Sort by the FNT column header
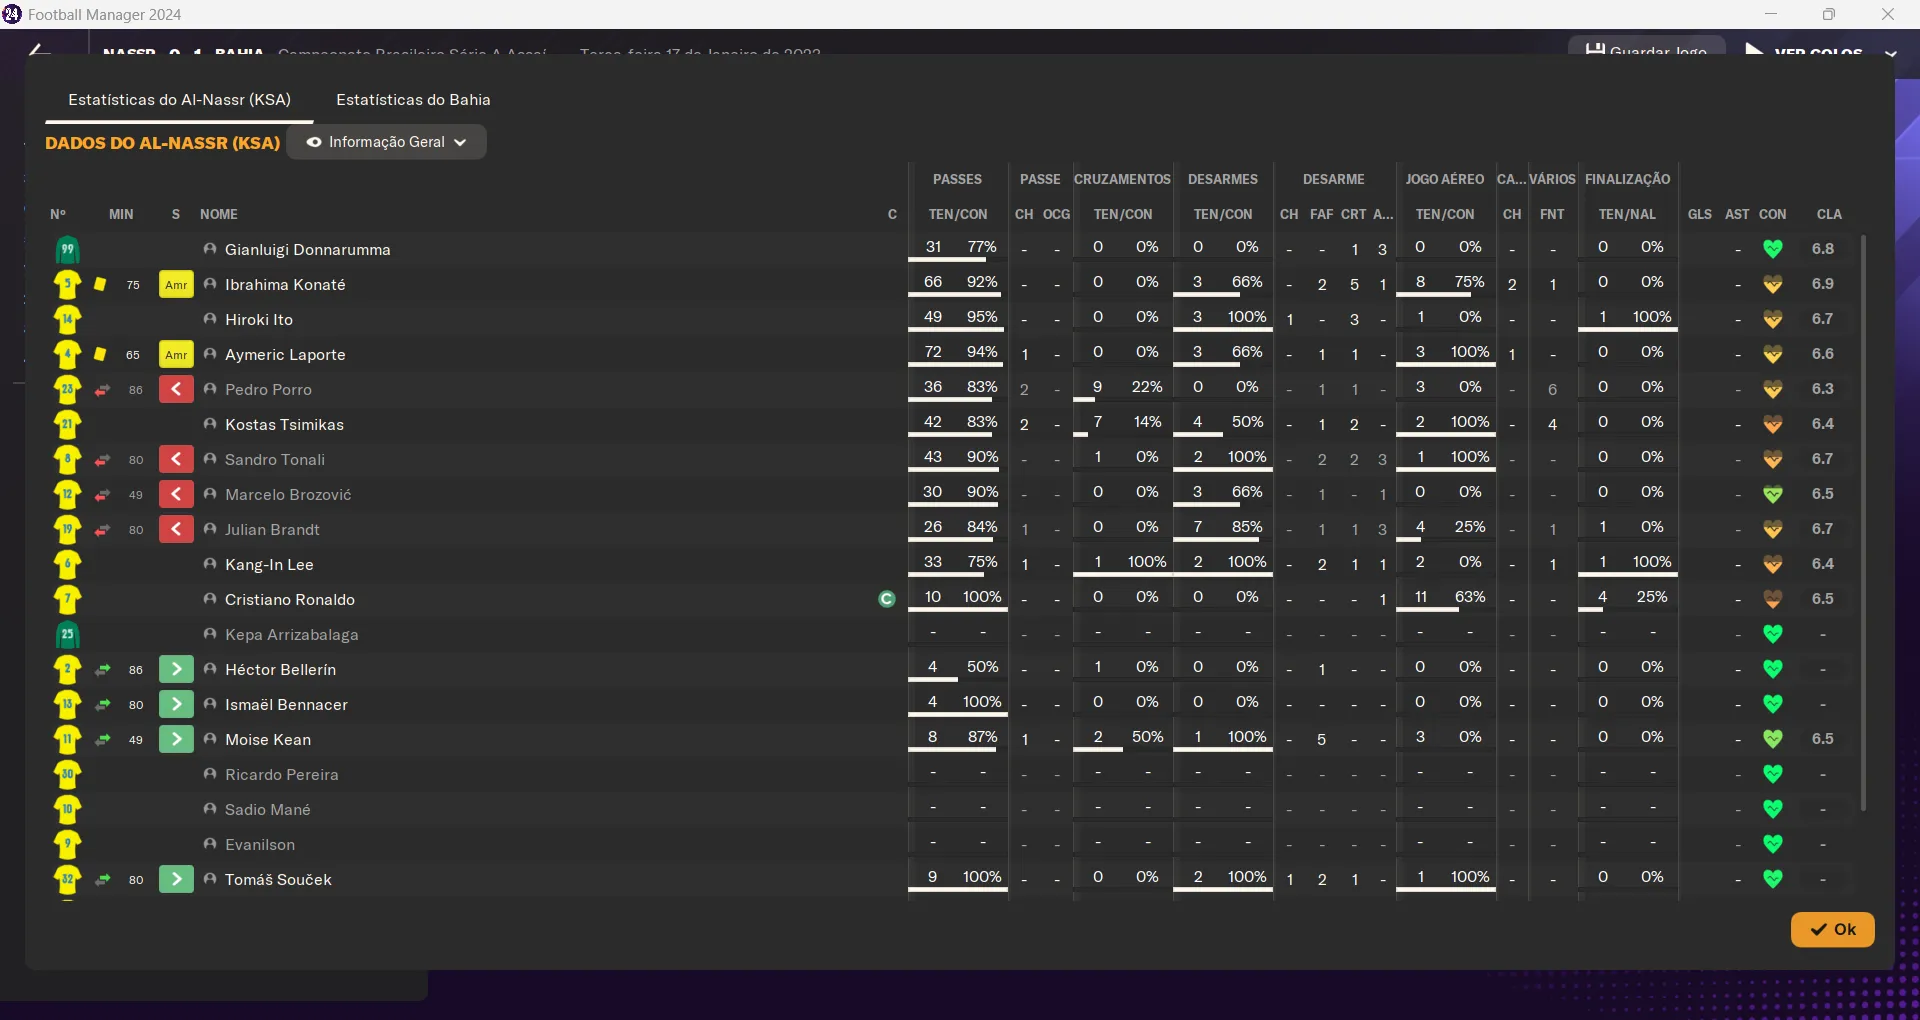Screen dimensions: 1920x1020 [x=1552, y=214]
